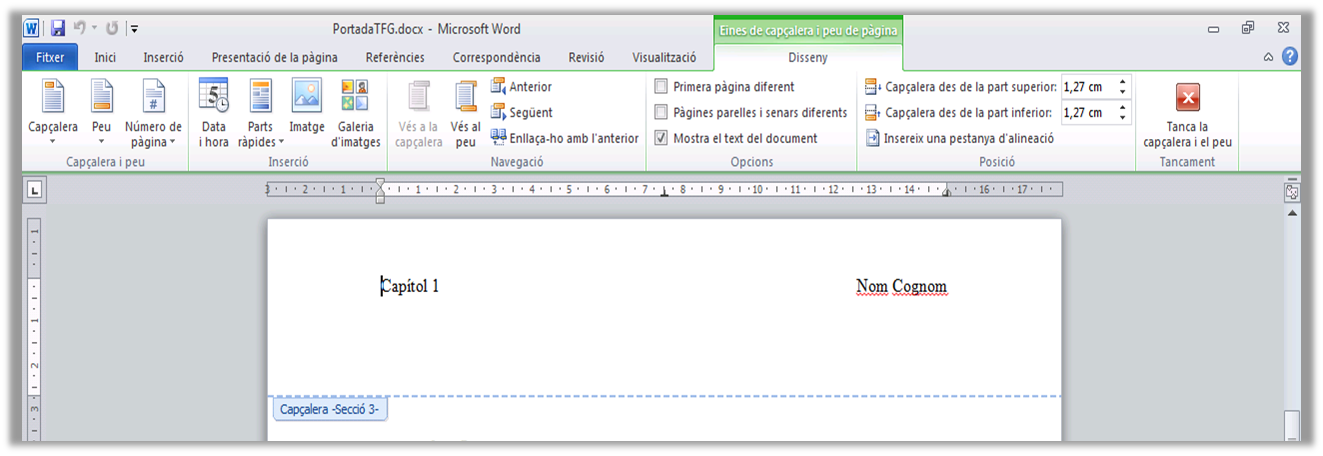Viewport: 1323px width, 456px height.
Task: Open Galeria d'imatges clip art
Action: tap(355, 113)
